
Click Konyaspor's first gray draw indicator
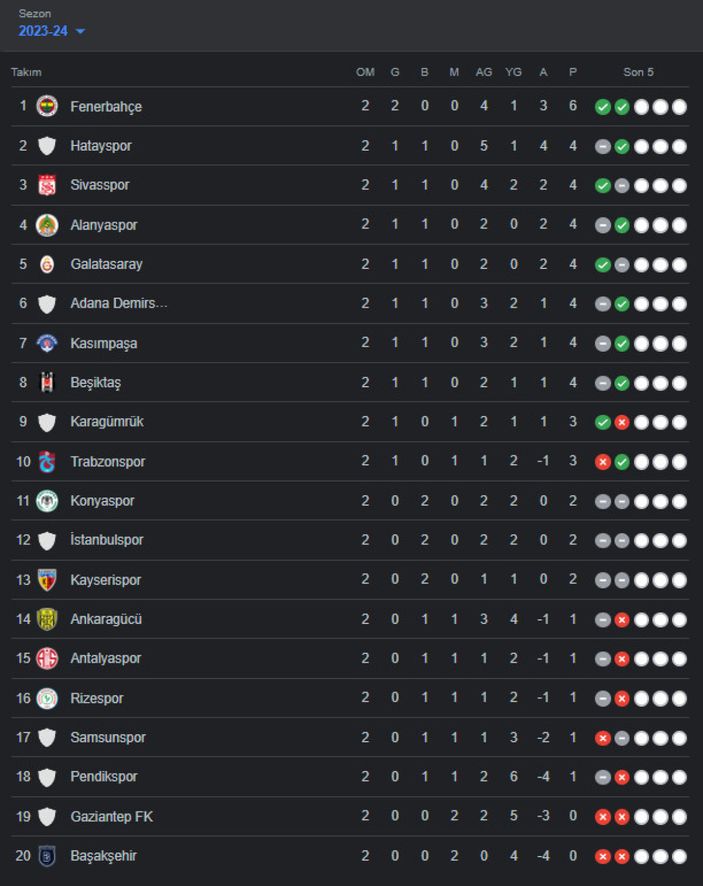coord(602,501)
